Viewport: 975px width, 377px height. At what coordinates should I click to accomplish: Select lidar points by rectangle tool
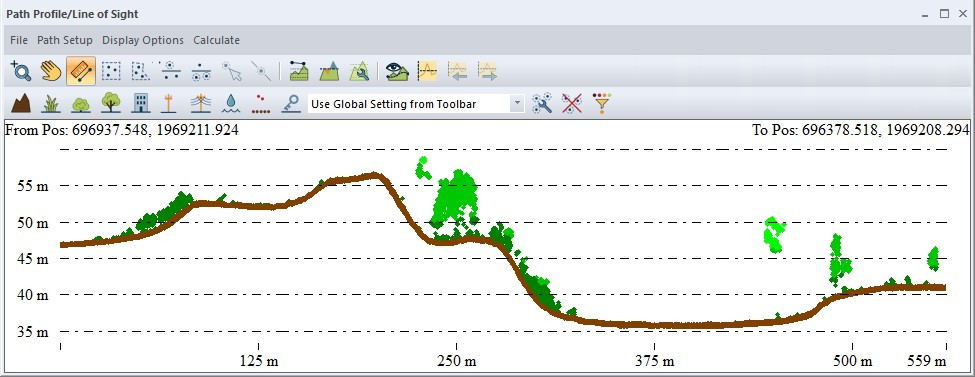coord(111,71)
